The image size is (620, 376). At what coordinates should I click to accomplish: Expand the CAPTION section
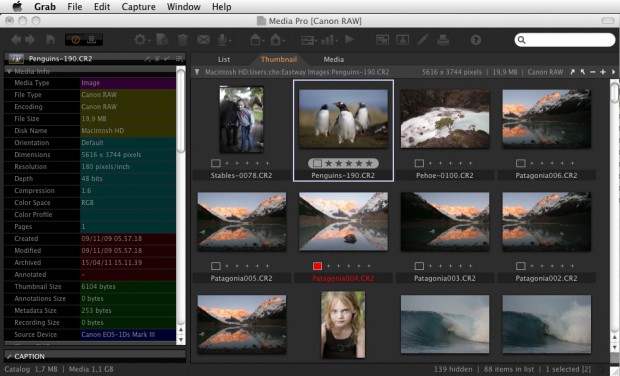9,356
